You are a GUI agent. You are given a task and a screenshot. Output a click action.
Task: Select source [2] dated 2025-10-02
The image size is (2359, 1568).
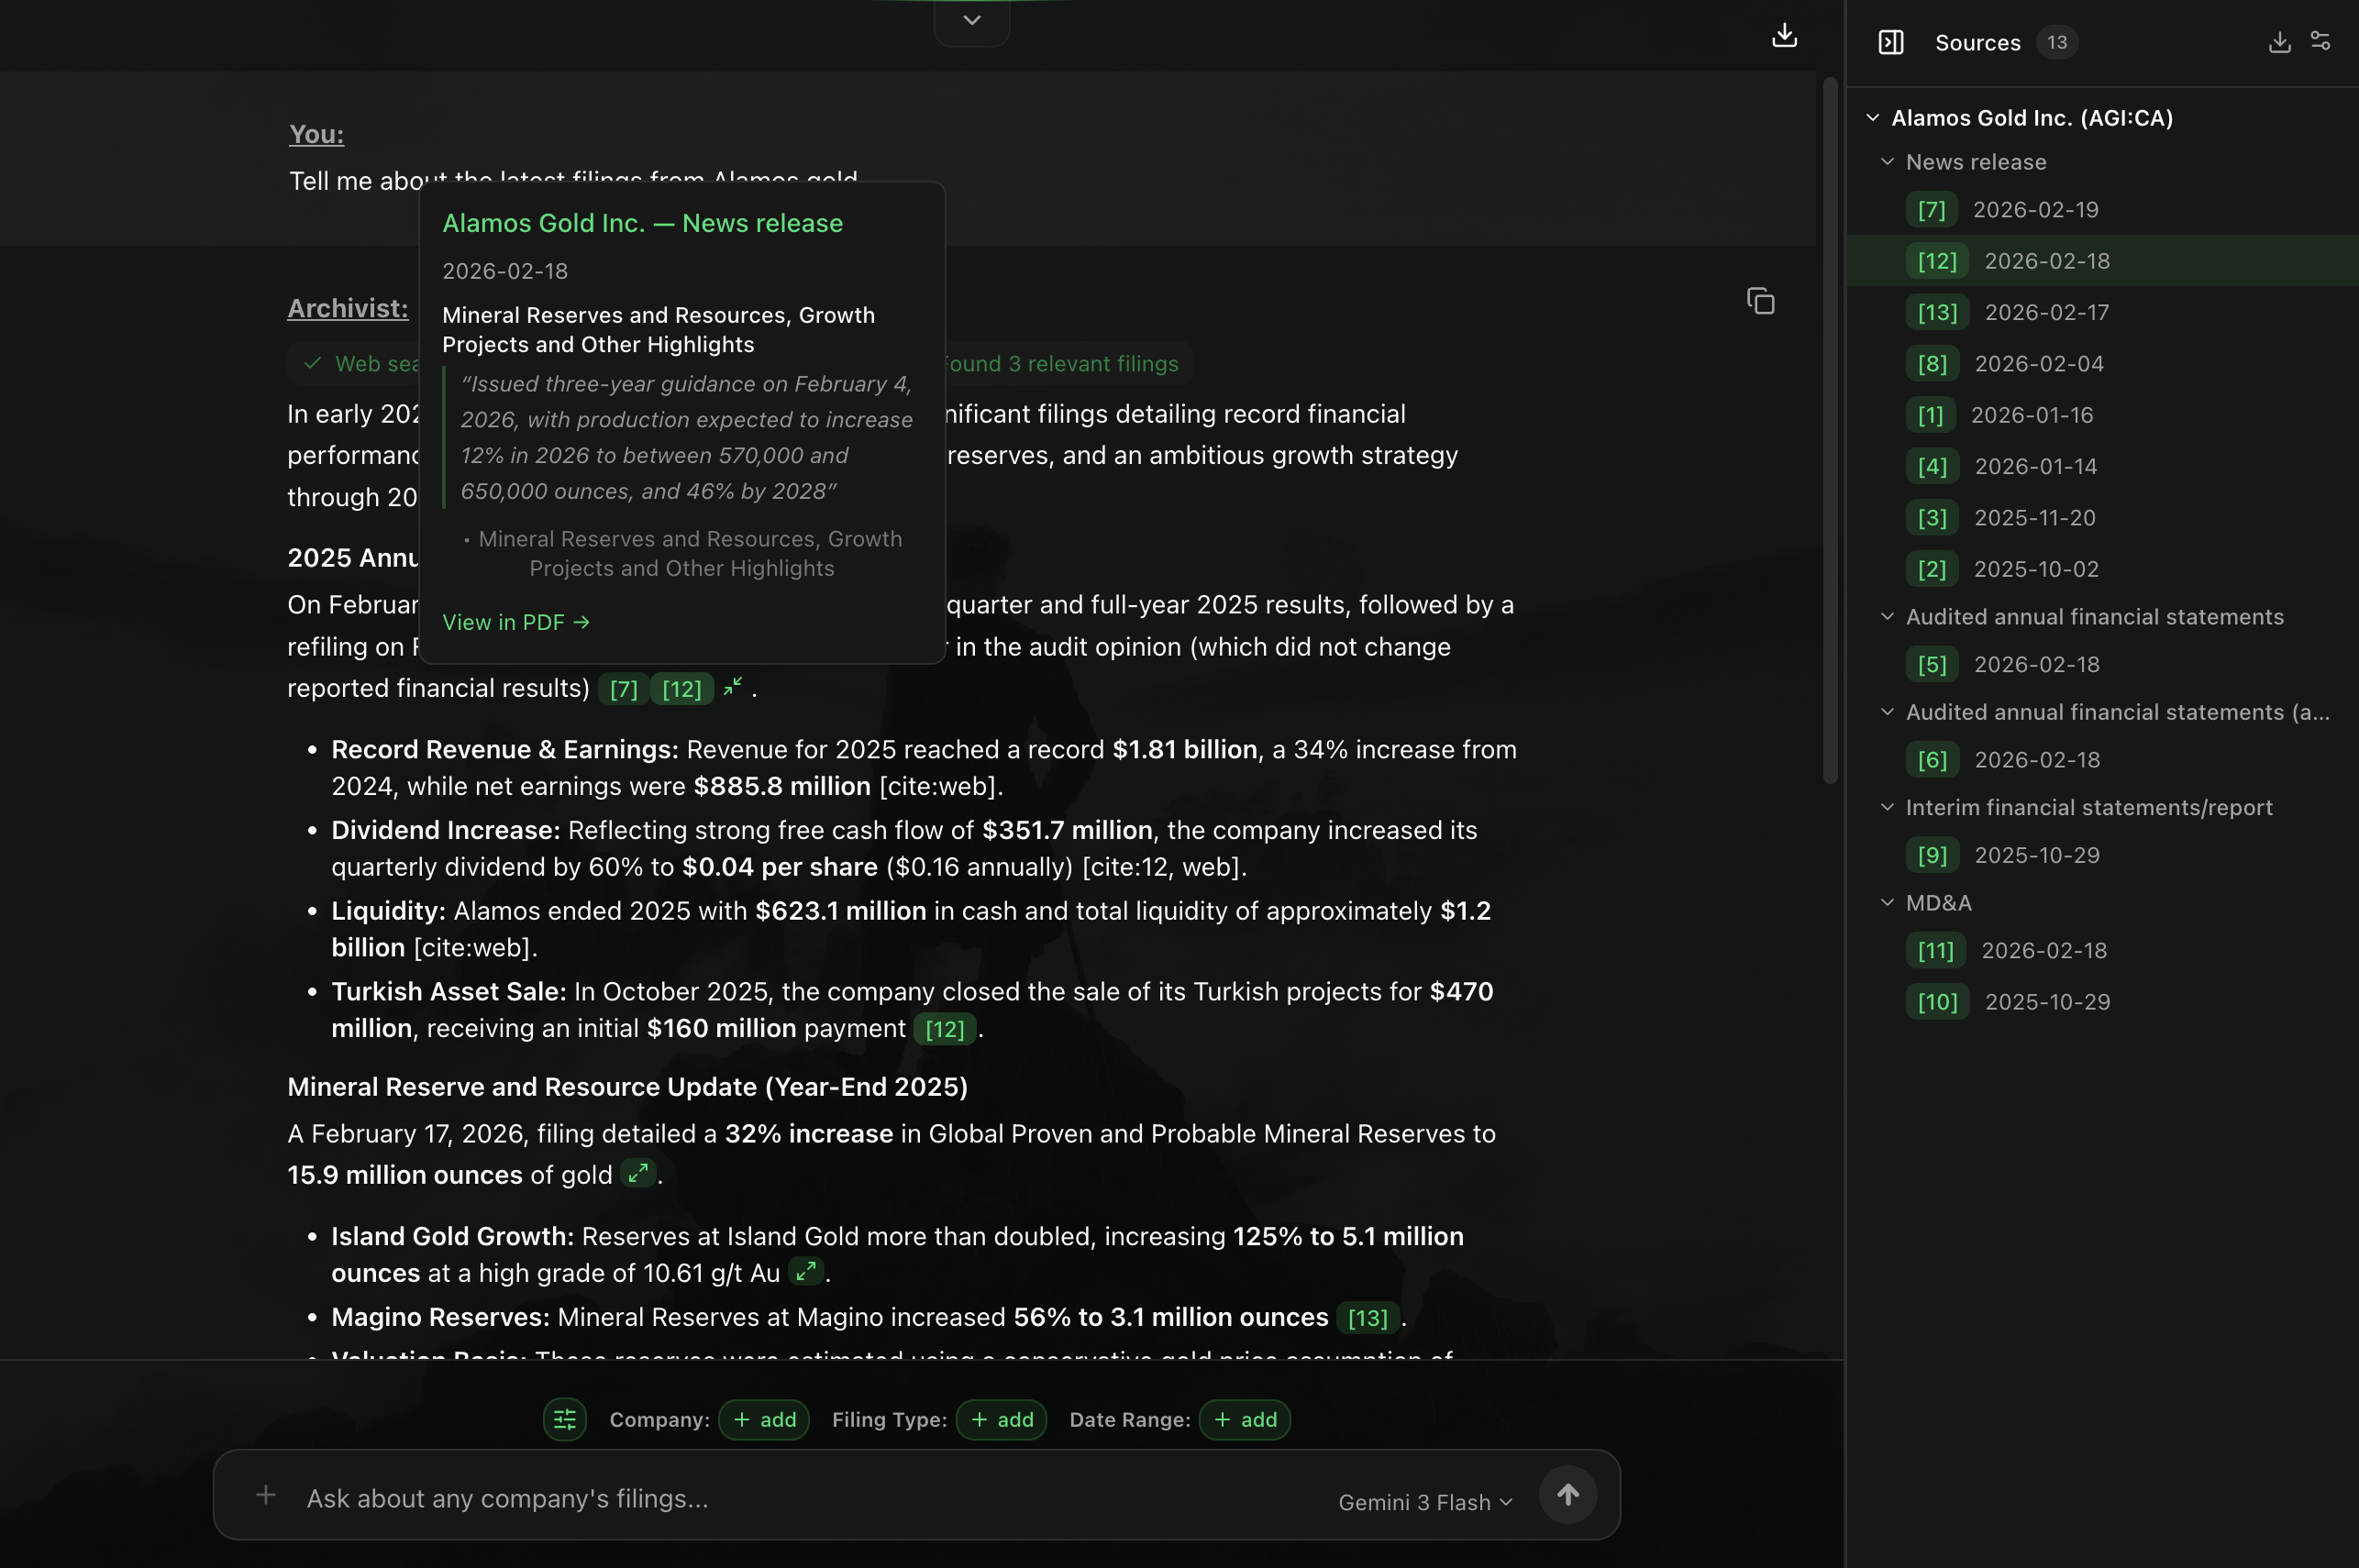click(2102, 569)
